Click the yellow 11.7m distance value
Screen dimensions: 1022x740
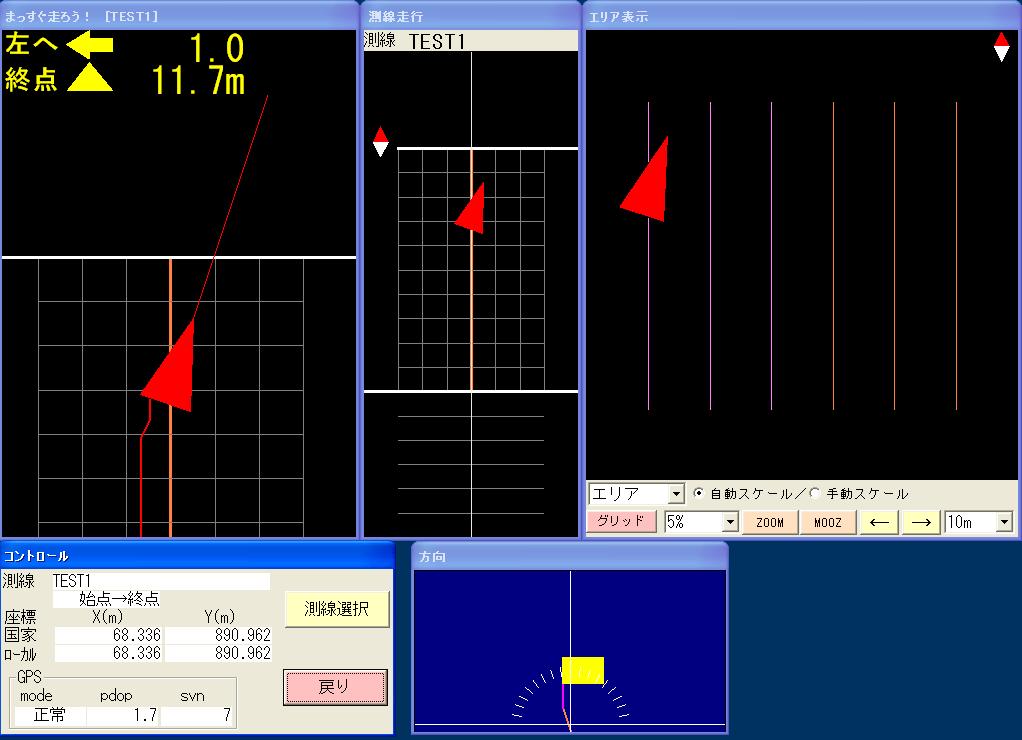(199, 80)
